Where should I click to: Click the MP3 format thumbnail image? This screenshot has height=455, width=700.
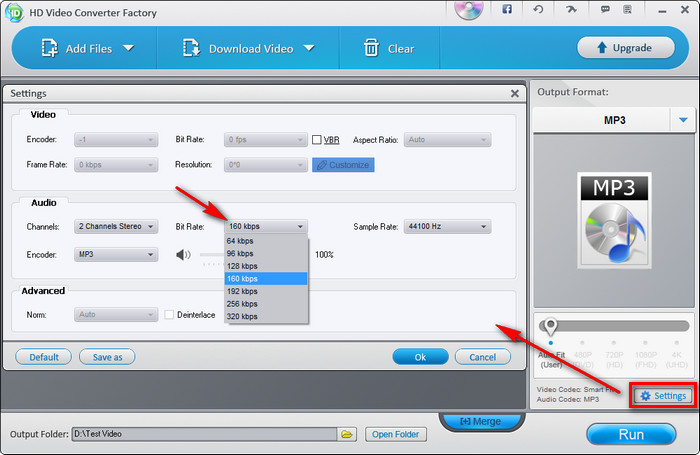(x=614, y=220)
